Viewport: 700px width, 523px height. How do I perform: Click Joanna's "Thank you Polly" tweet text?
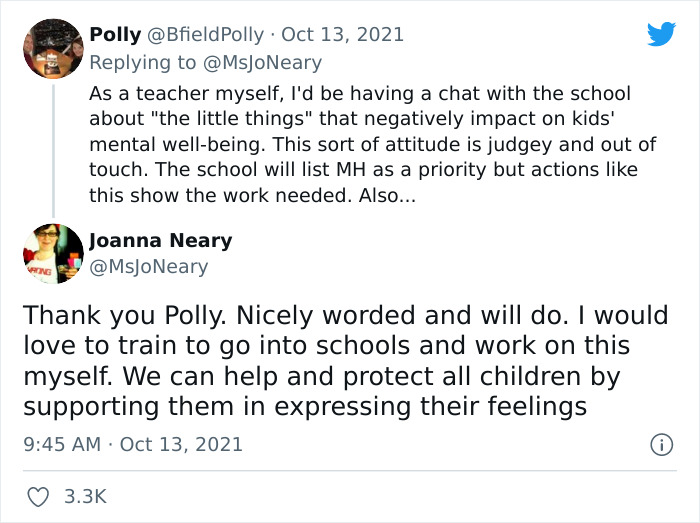(345, 361)
